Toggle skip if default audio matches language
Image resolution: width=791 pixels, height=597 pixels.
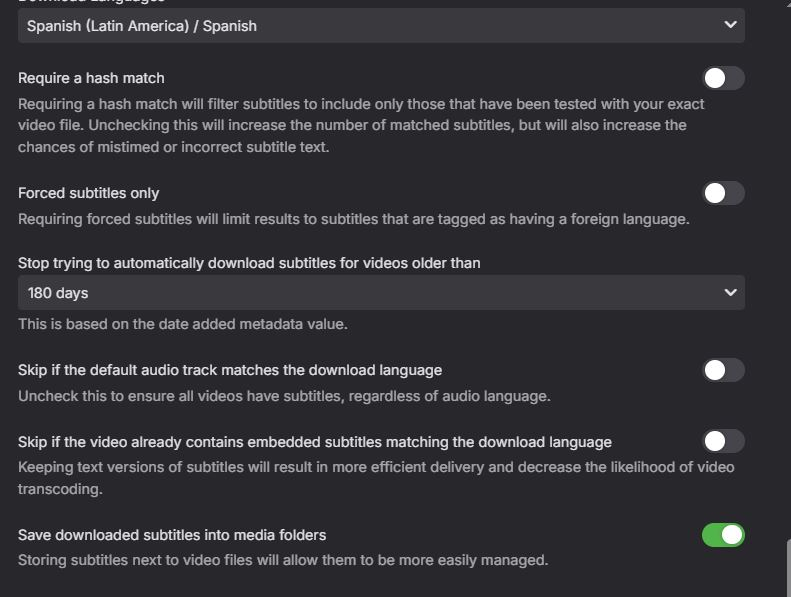[x=723, y=370]
